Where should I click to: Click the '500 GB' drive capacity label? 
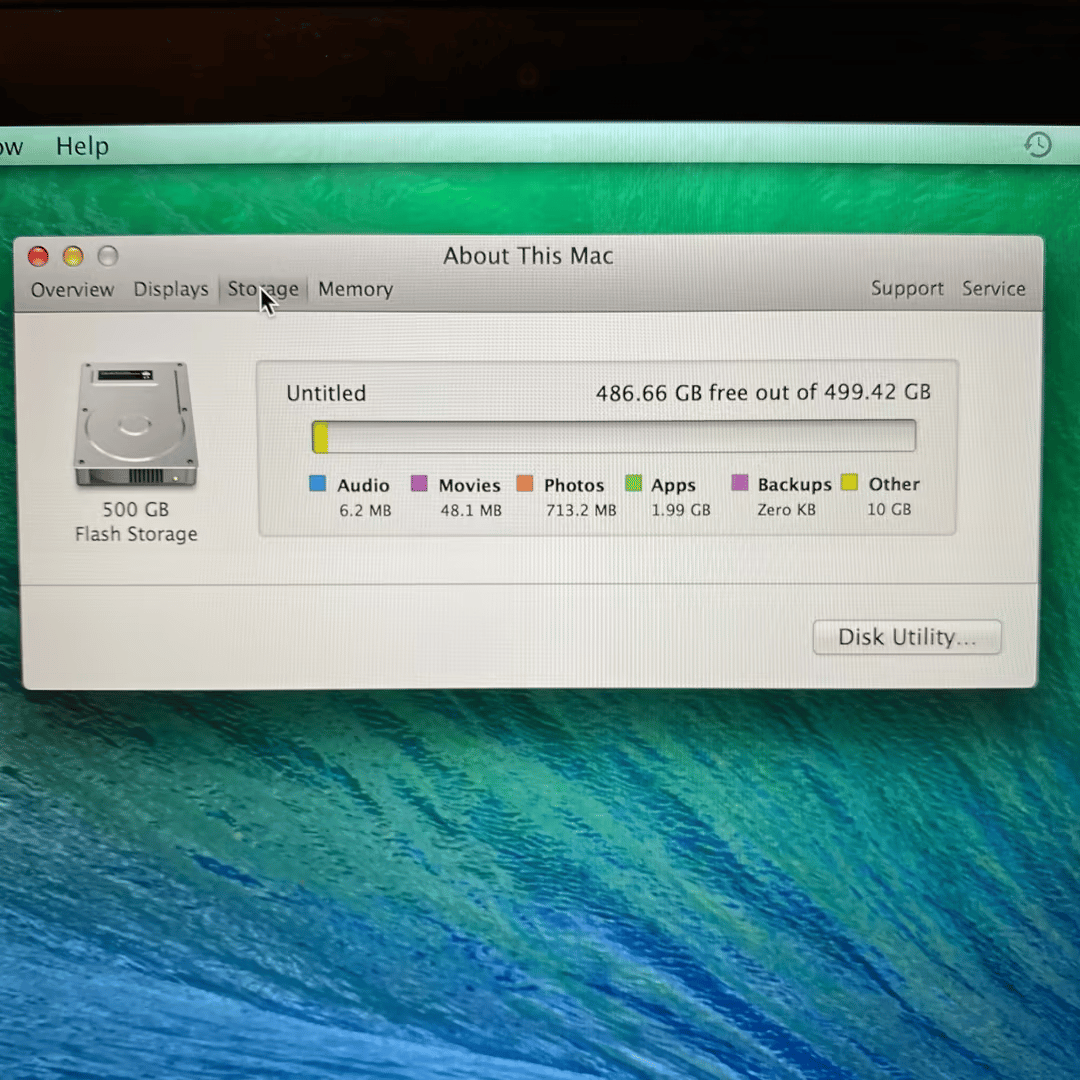pyautogui.click(x=136, y=509)
